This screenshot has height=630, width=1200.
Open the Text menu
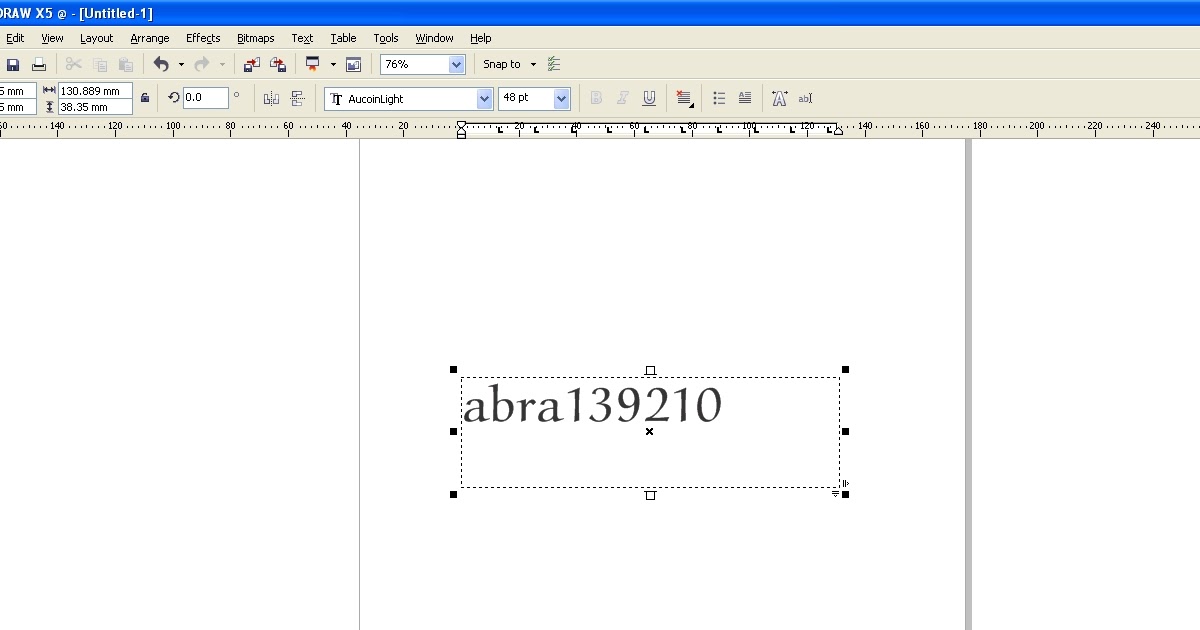302,38
